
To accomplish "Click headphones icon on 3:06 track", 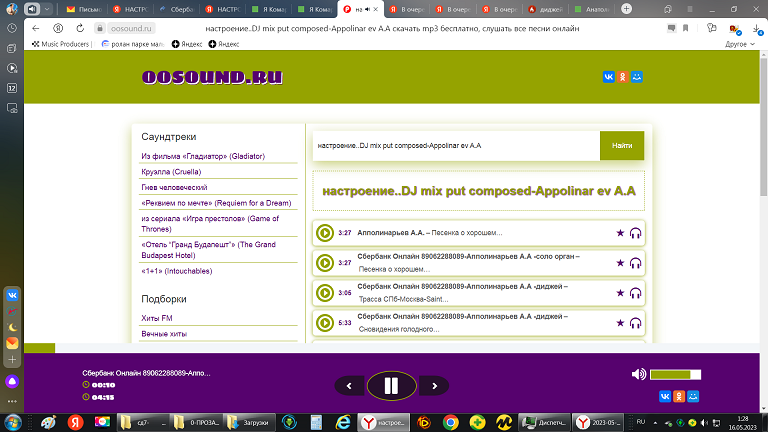I will coord(635,293).
